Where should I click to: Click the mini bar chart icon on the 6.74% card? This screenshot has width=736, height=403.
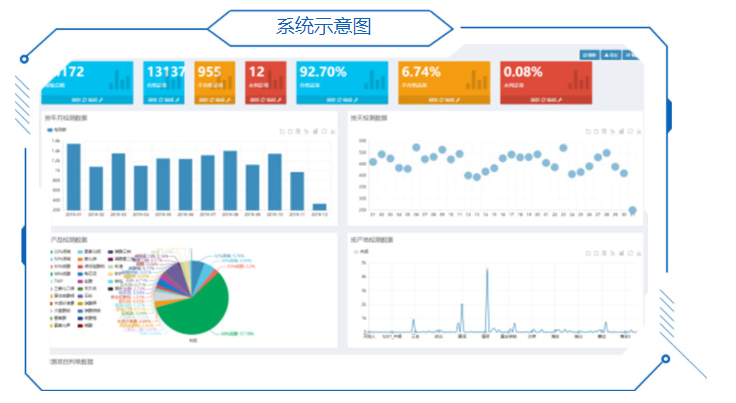click(x=476, y=80)
